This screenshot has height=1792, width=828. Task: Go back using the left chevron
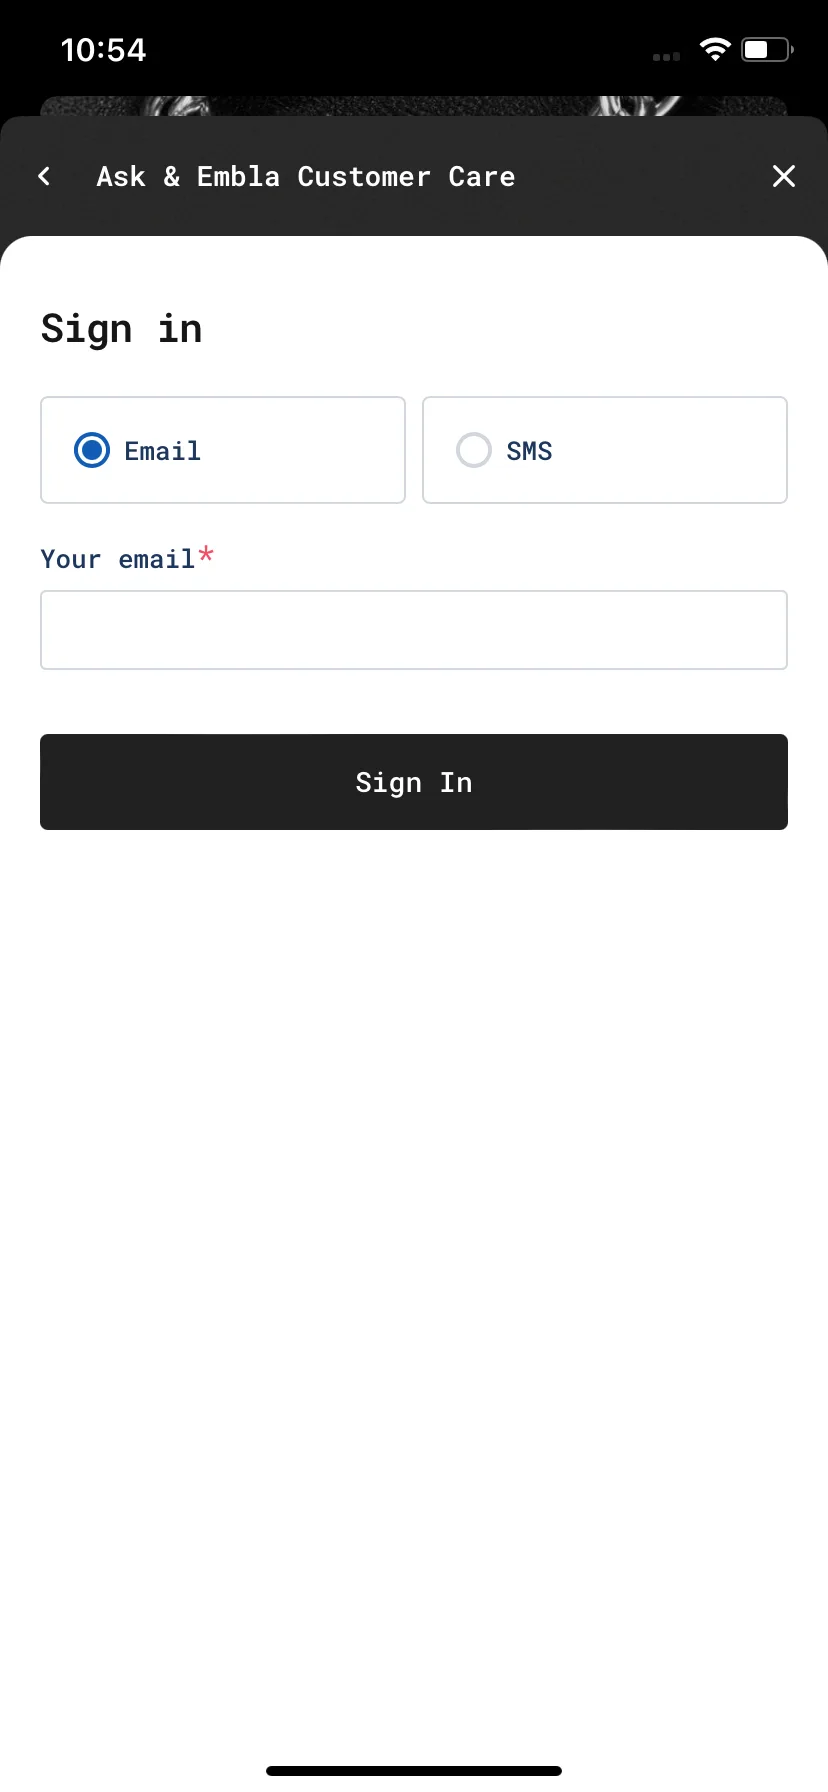point(44,176)
